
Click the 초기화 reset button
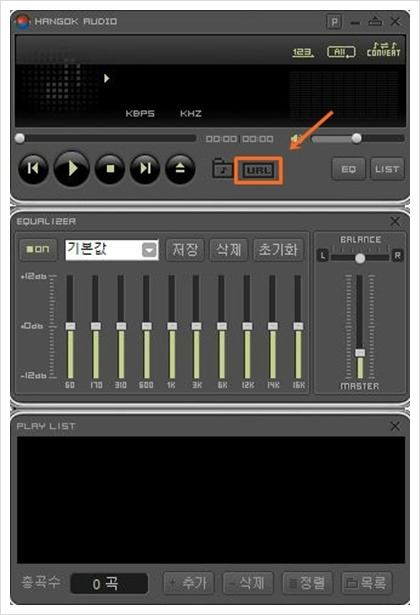(278, 249)
